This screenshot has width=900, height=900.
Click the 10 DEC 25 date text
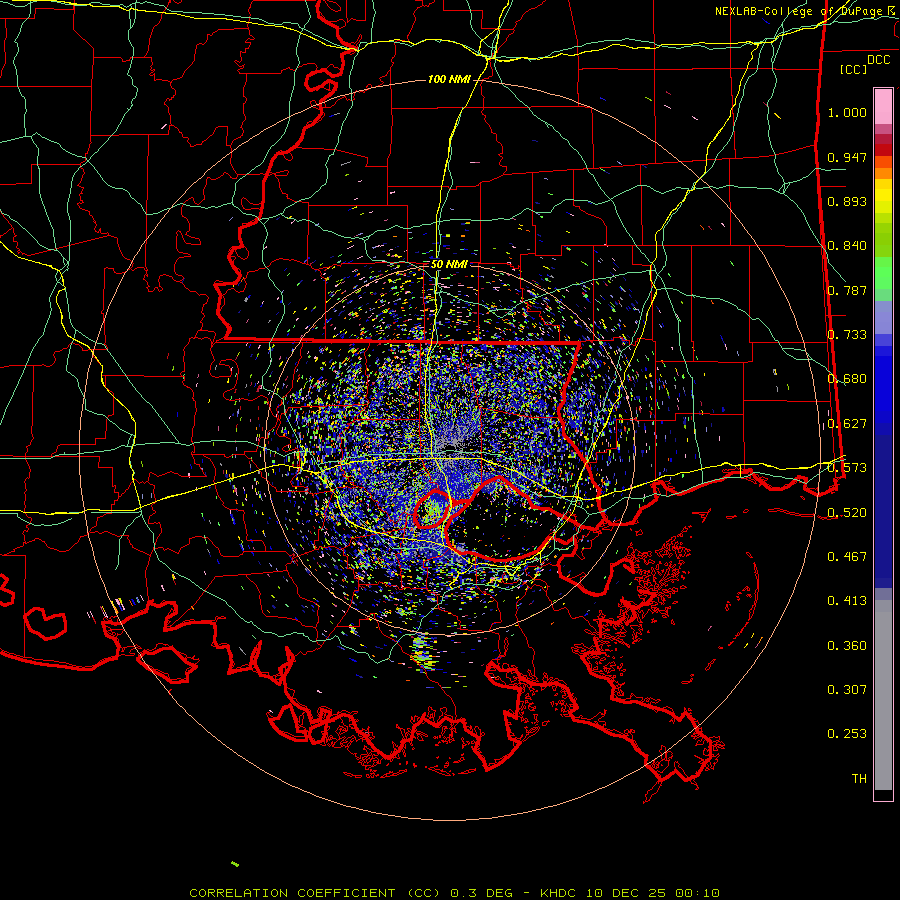click(627, 893)
